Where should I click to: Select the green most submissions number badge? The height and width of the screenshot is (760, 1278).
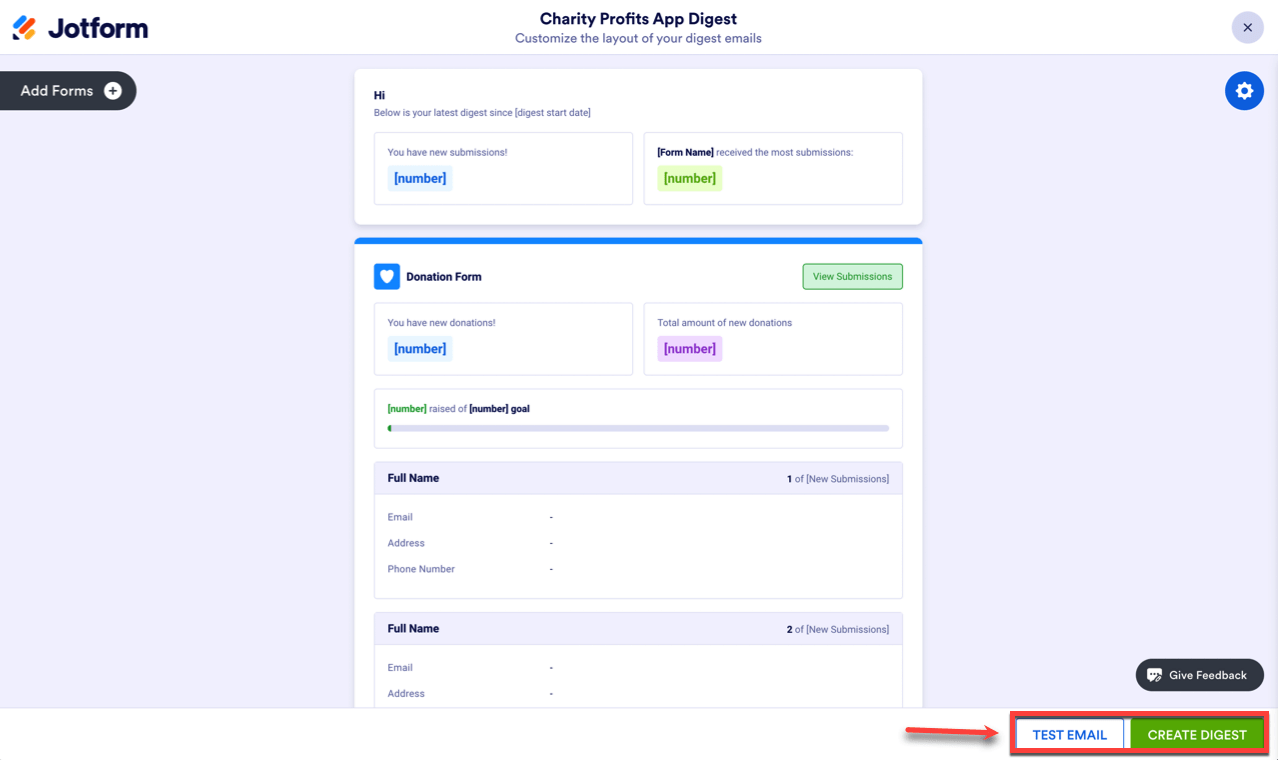690,179
